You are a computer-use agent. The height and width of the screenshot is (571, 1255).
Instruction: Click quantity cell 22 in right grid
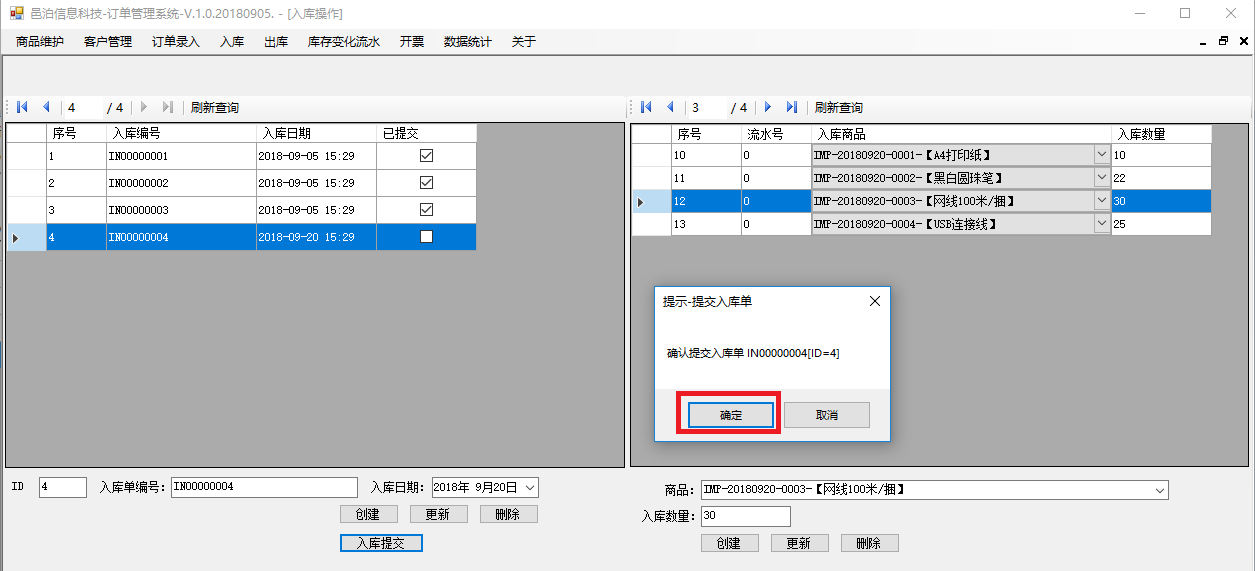[1161, 178]
